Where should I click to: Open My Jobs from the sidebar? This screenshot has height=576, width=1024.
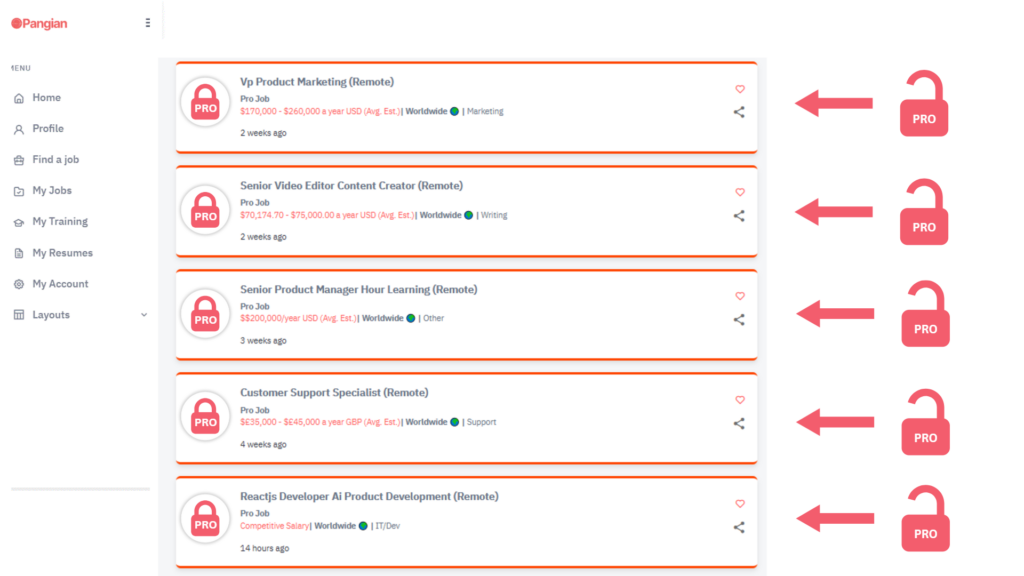(x=52, y=191)
